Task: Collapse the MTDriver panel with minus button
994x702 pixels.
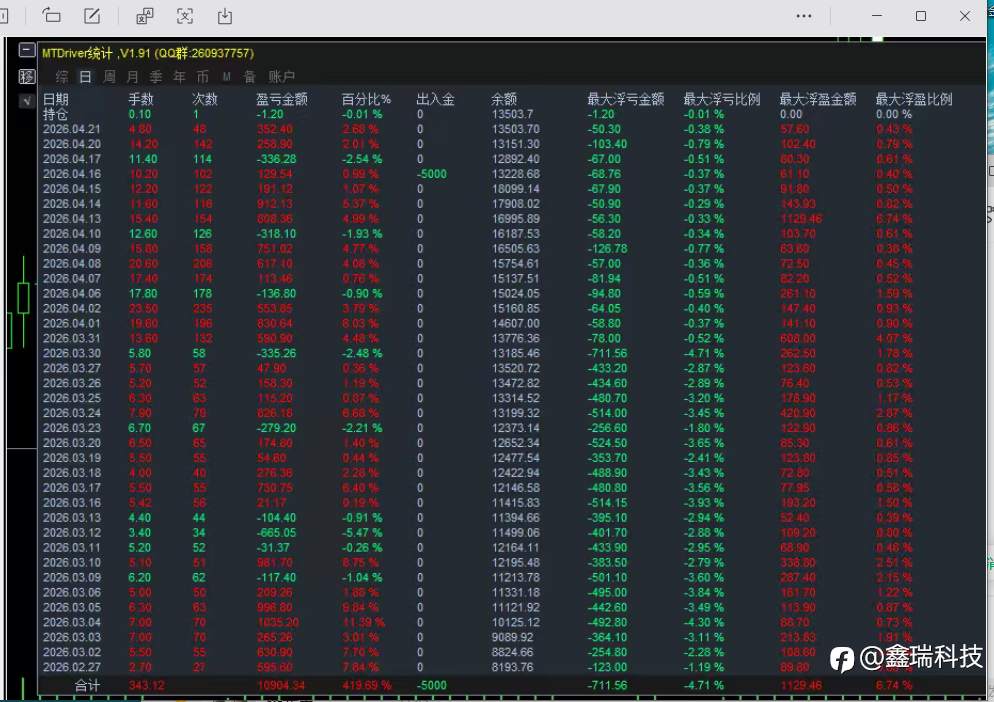Action: [x=27, y=50]
